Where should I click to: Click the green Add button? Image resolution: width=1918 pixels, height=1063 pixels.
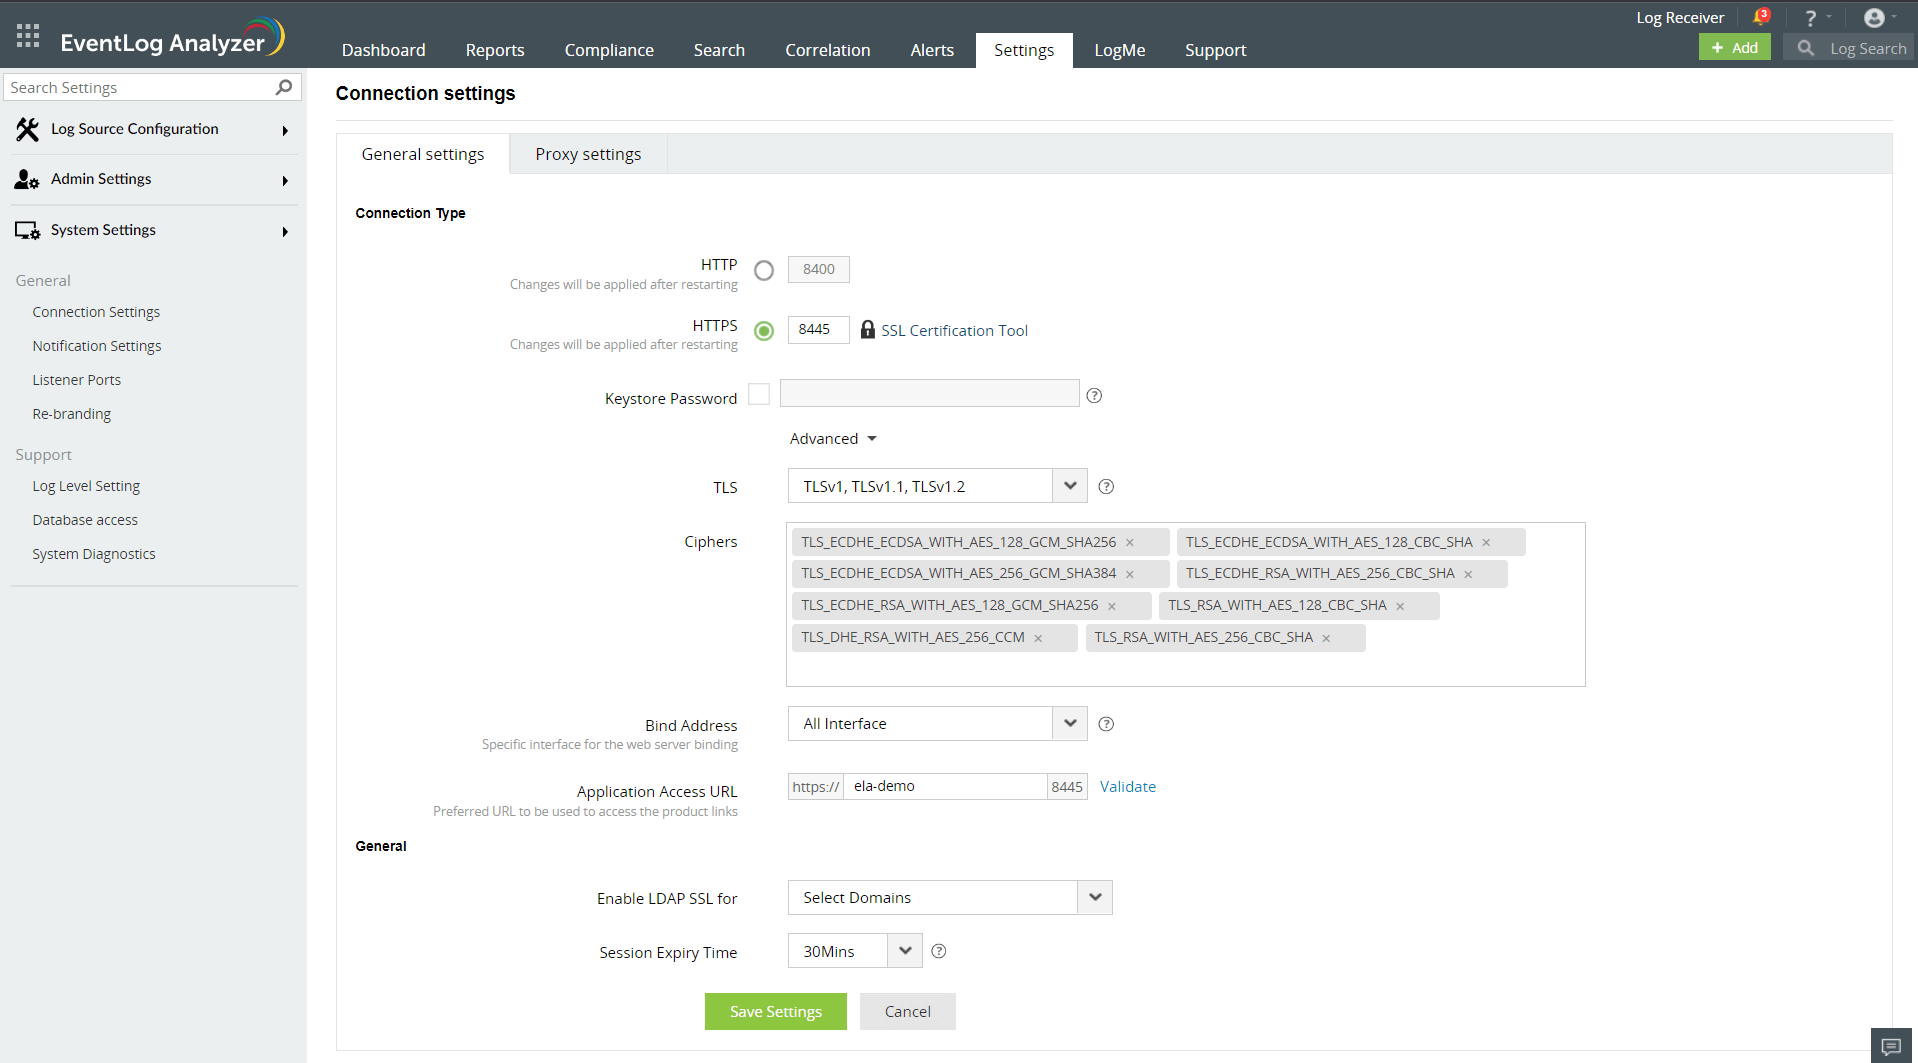click(1734, 47)
